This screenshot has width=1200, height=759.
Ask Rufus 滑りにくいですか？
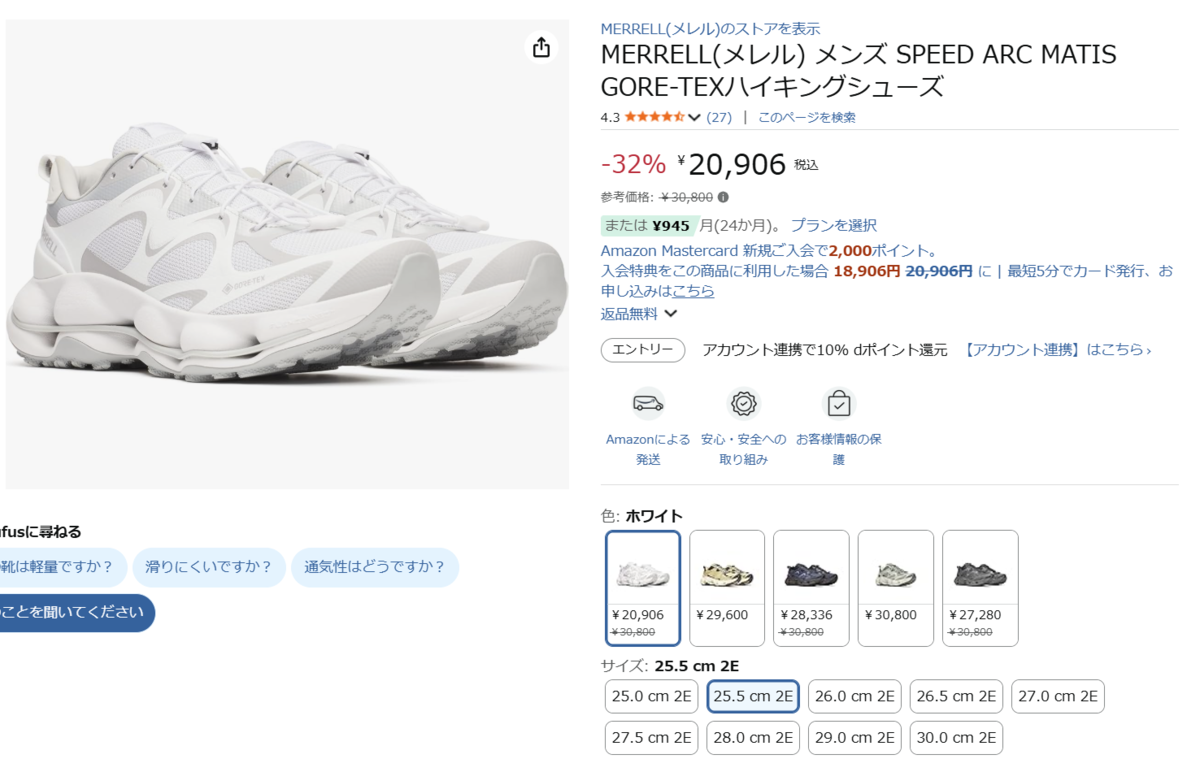tap(209, 567)
